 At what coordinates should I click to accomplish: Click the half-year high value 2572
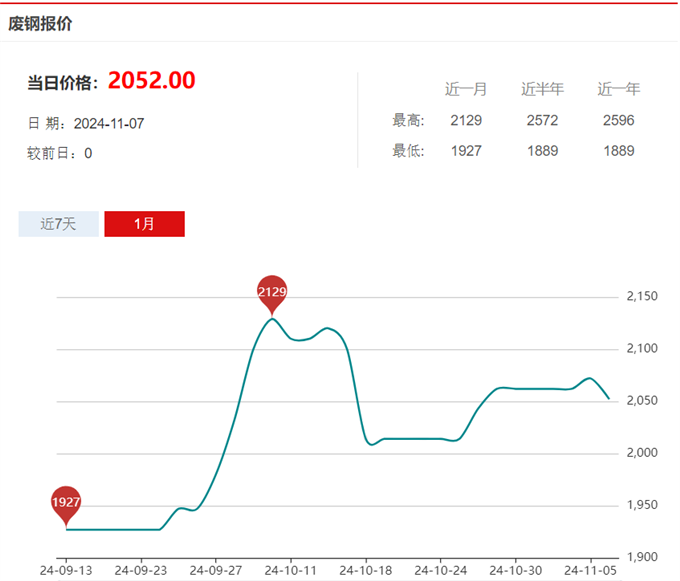pyautogui.click(x=542, y=121)
